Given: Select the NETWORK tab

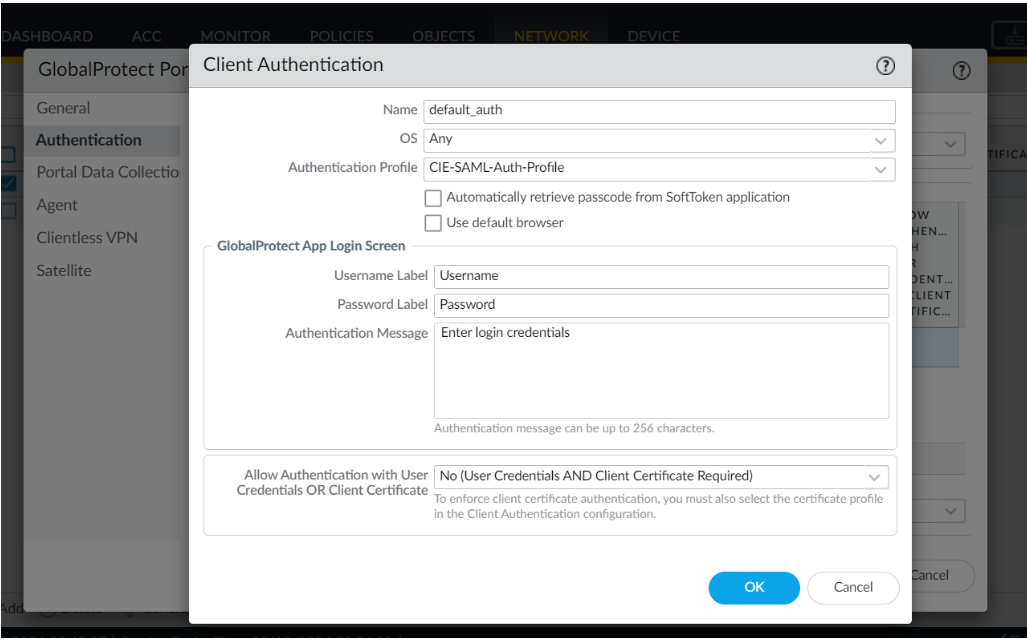Looking at the screenshot, I should 551,36.
